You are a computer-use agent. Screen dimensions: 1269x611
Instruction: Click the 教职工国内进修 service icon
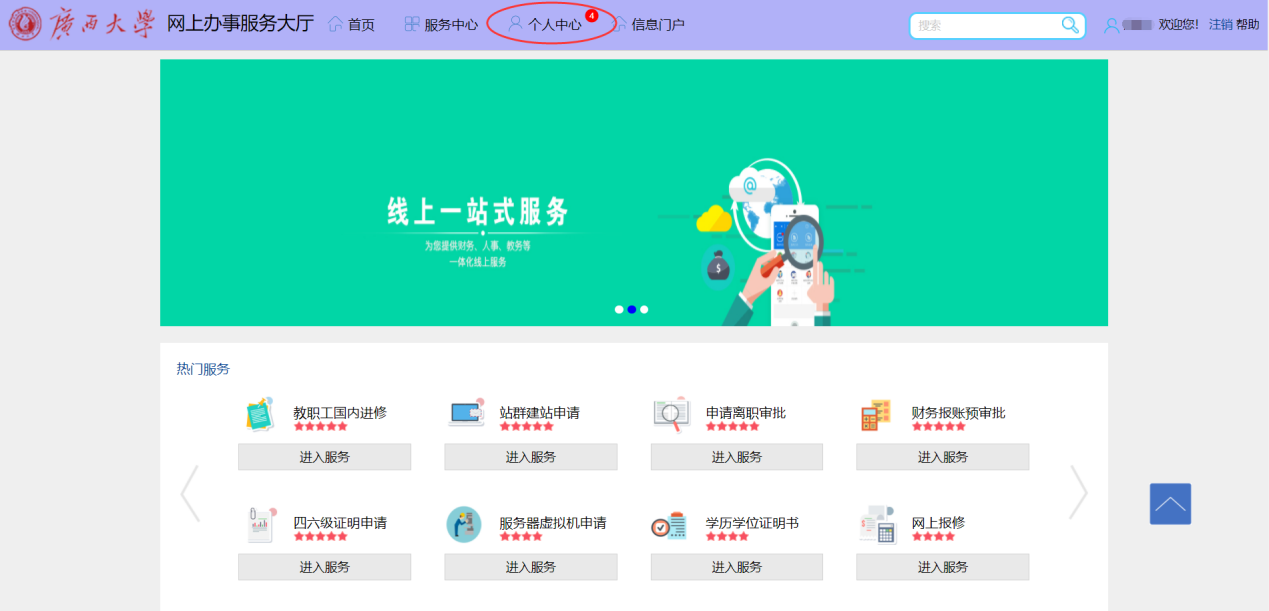[x=260, y=414]
